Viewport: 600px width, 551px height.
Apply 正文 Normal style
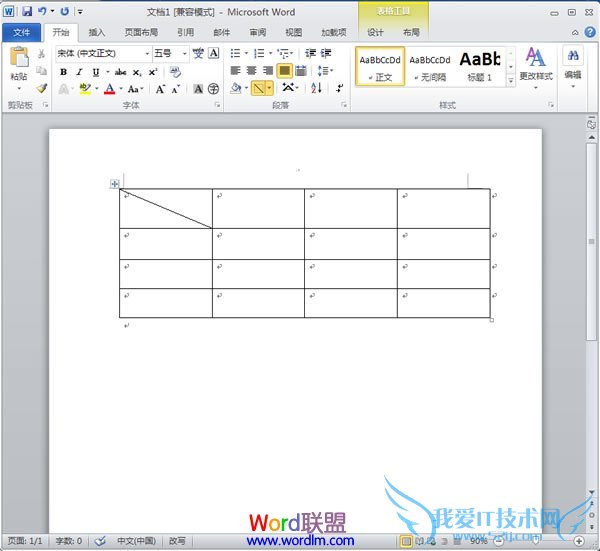tap(380, 67)
